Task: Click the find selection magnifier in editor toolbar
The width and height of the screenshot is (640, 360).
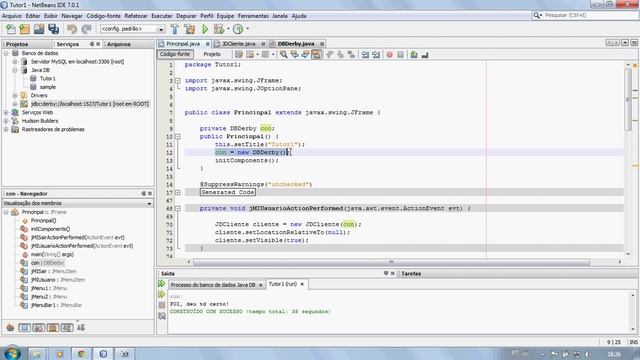Action: click(283, 54)
